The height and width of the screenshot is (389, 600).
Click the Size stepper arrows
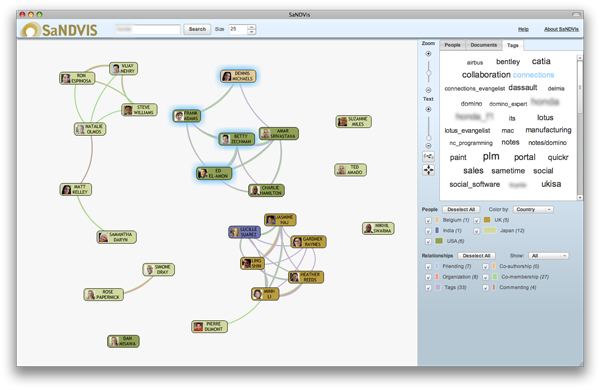tap(251, 29)
